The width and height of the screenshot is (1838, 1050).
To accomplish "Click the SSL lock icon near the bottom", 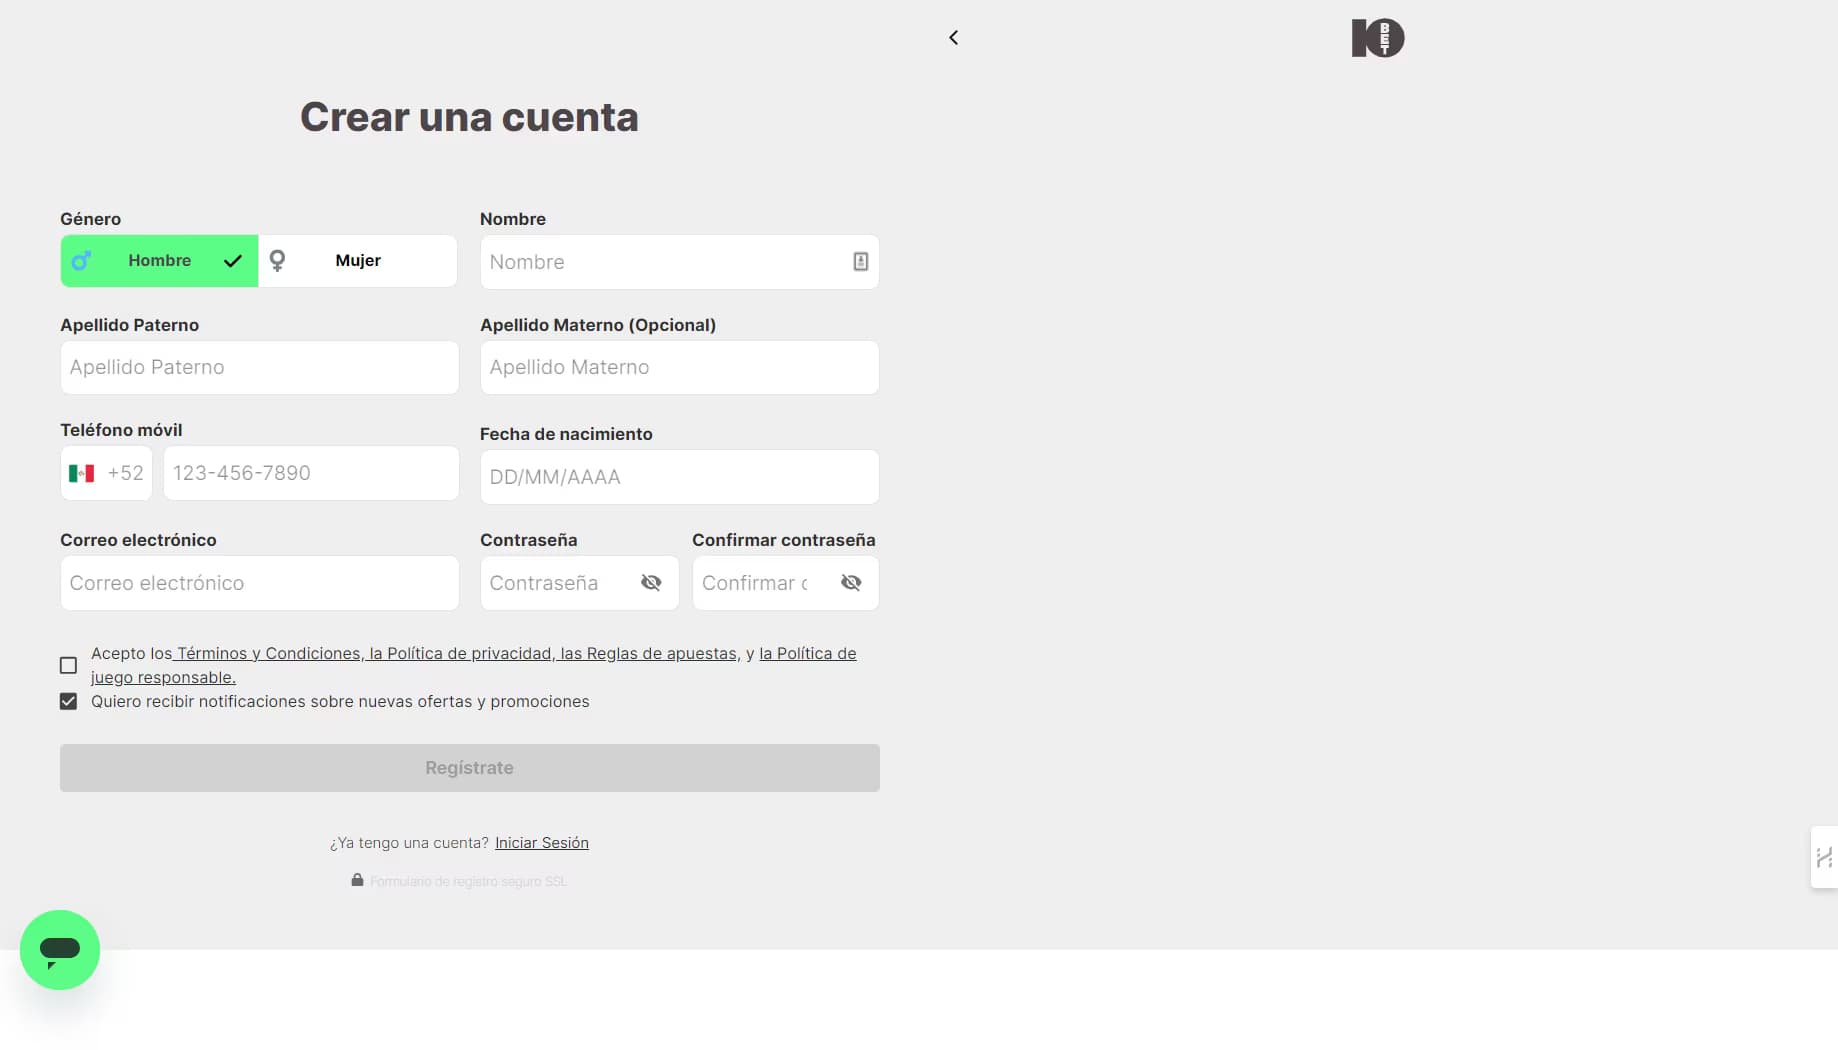I will pyautogui.click(x=357, y=880).
